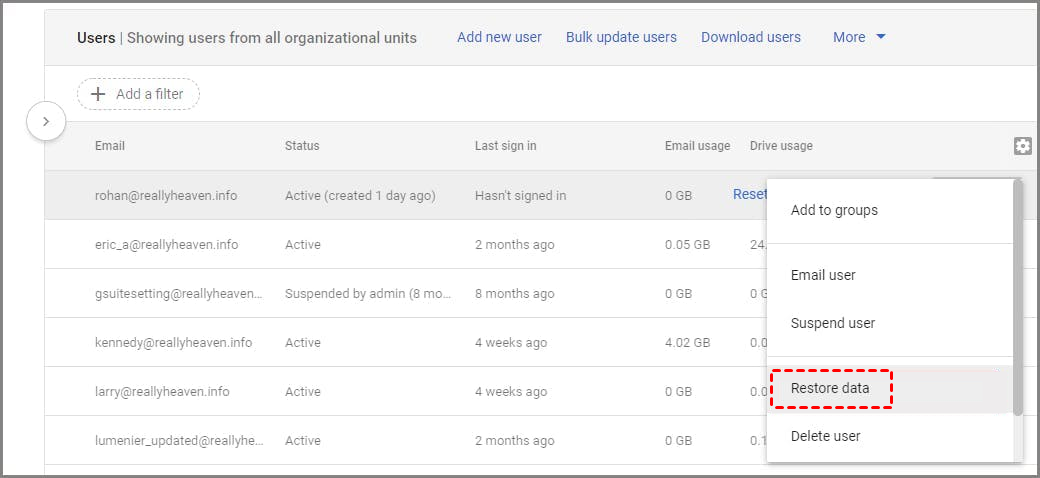Select the kennedy@reallyheaven.info row
Viewport: 1040px width, 478px height.
coord(173,343)
